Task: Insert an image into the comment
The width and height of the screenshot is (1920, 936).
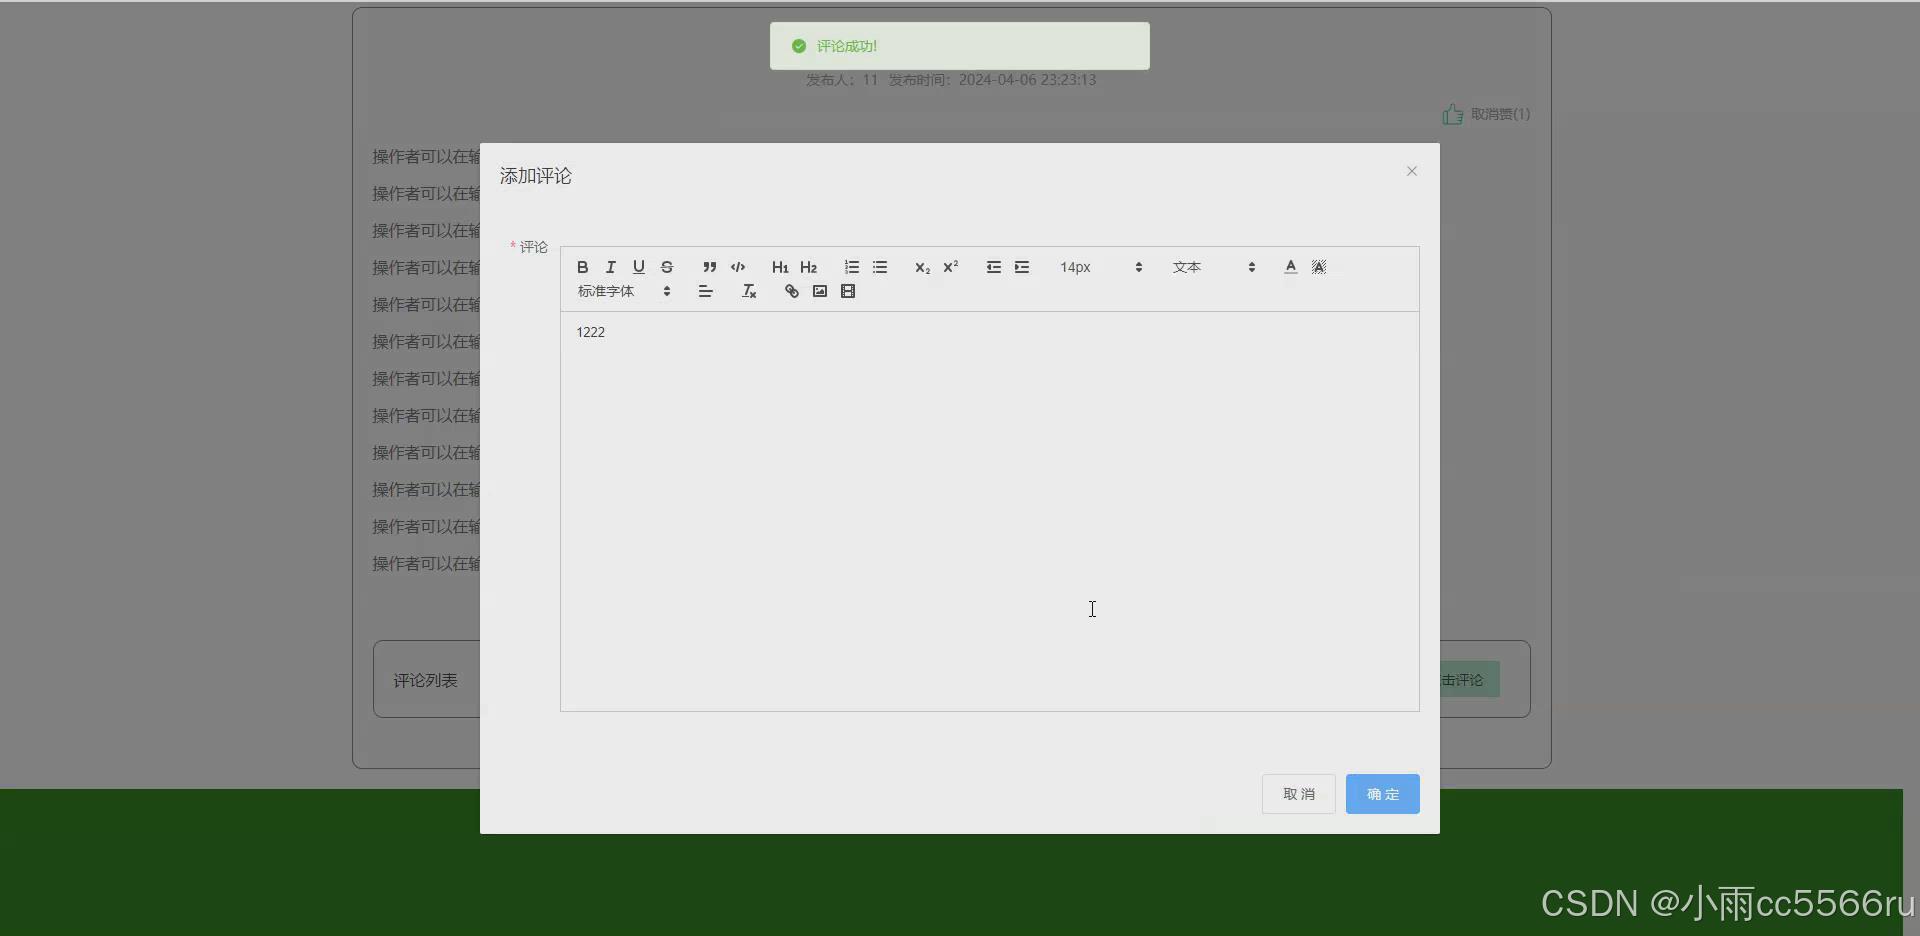Action: (820, 291)
